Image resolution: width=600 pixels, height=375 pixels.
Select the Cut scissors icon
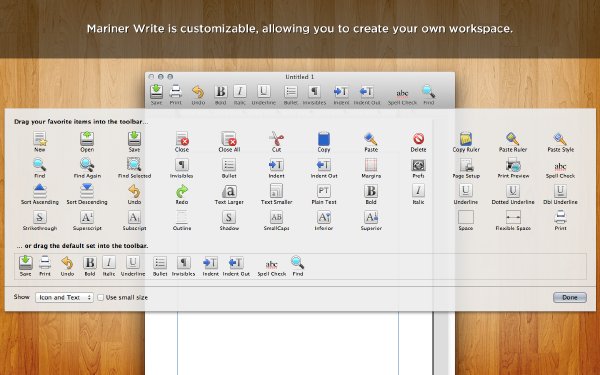pyautogui.click(x=276, y=139)
